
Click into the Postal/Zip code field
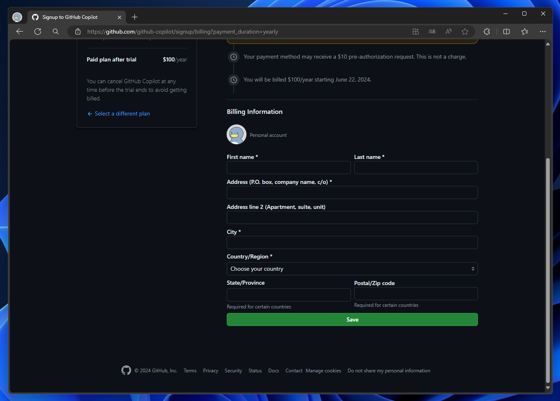pos(416,294)
